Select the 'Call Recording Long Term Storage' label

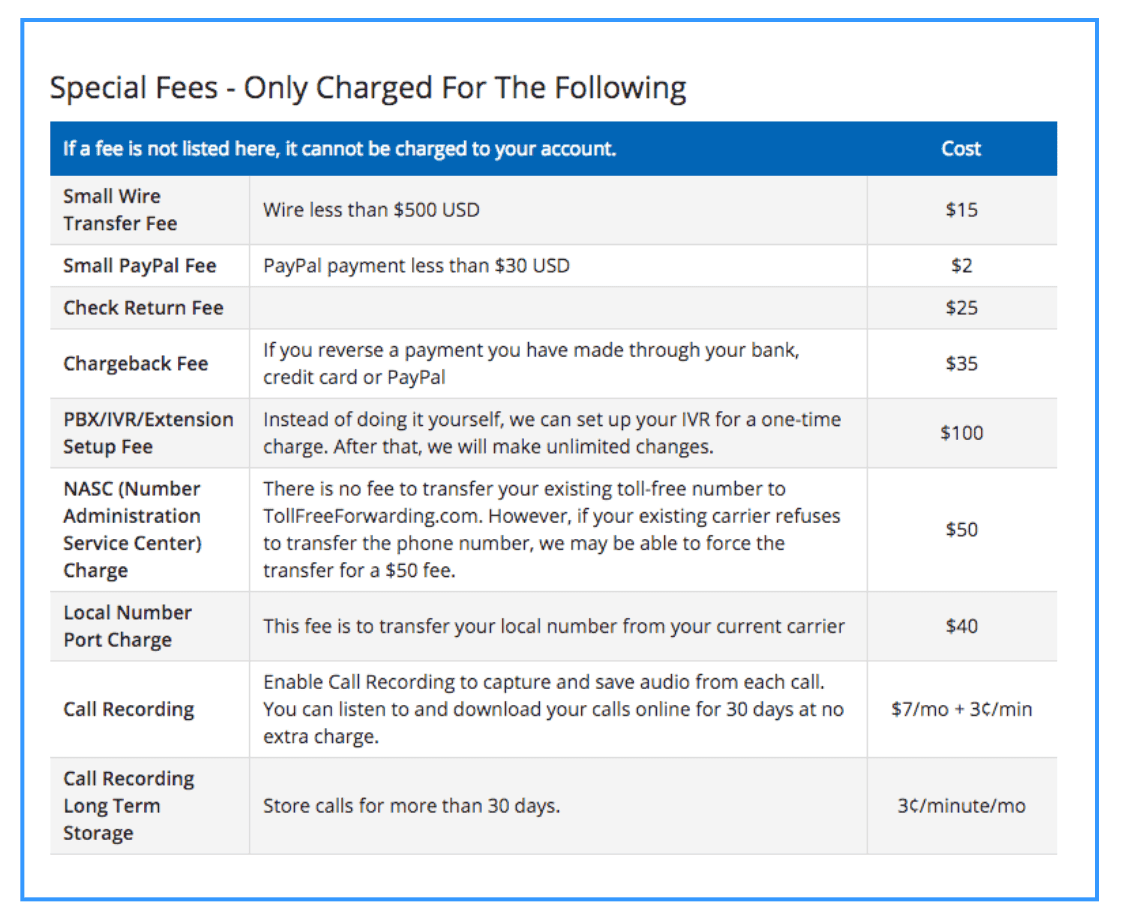128,806
